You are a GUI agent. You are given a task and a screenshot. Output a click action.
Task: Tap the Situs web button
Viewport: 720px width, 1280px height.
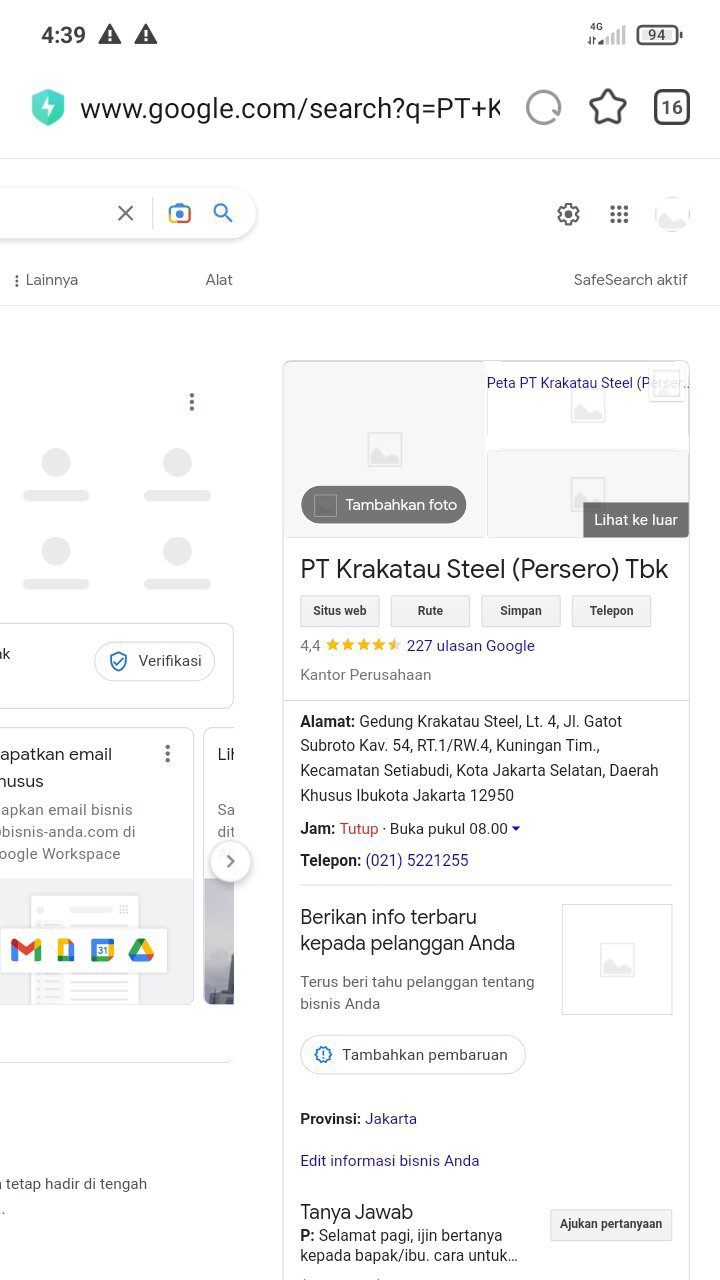pos(340,611)
